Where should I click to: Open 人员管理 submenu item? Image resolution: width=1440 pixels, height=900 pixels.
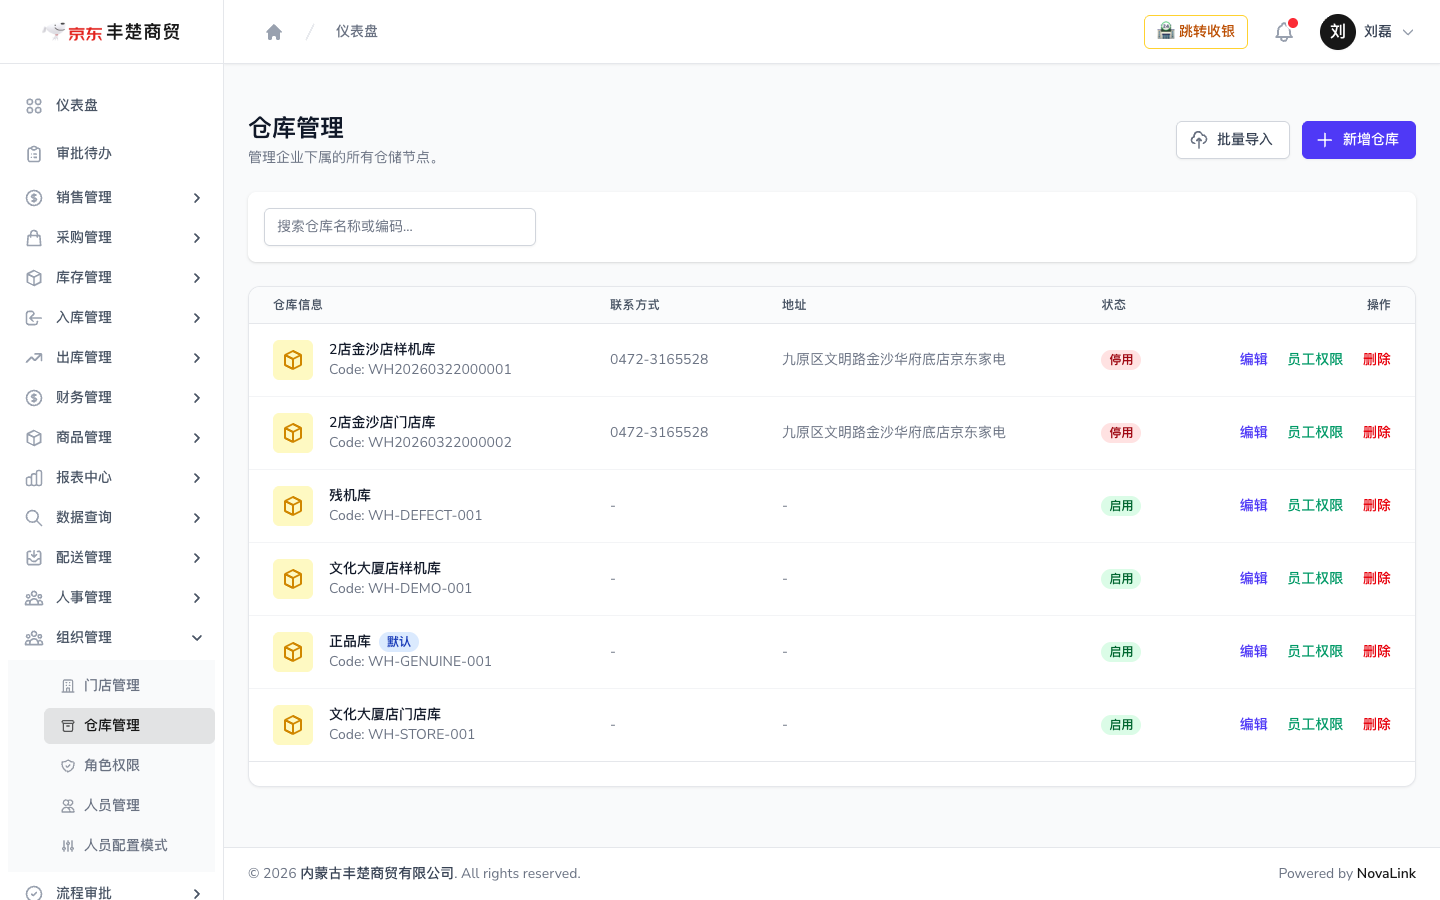(129, 806)
